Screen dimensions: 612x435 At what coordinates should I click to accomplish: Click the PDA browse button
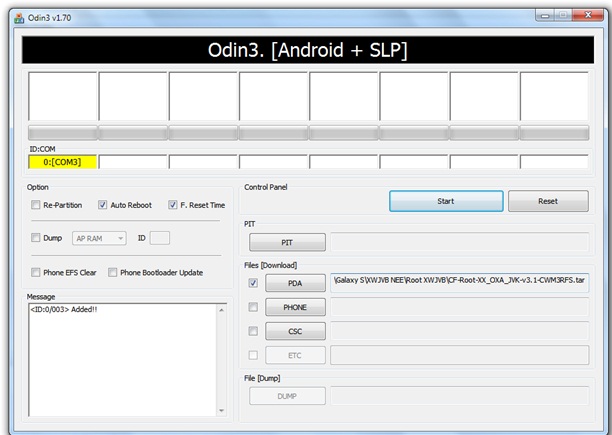click(295, 283)
